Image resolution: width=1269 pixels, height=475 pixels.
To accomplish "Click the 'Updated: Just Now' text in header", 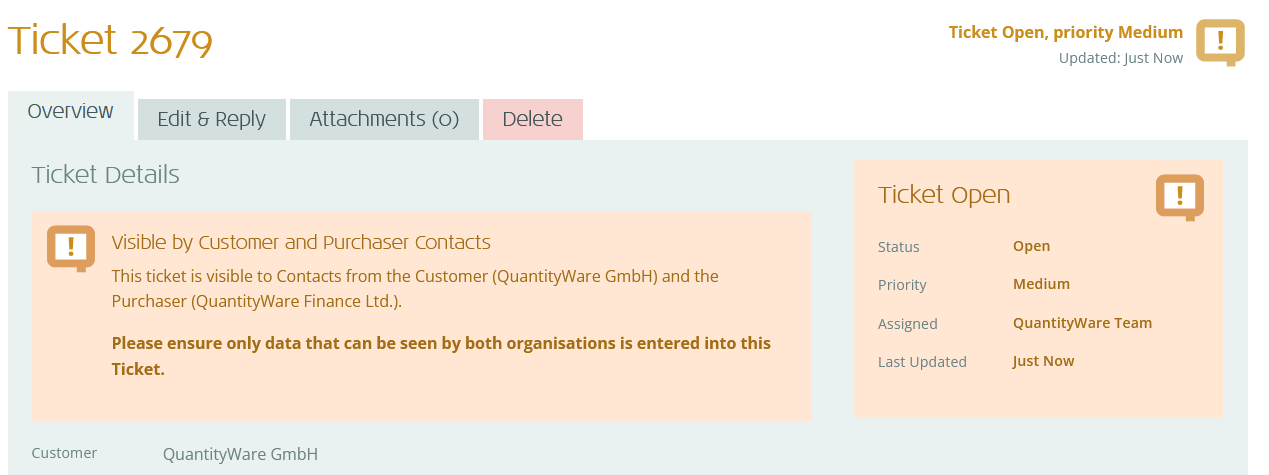I will coord(1120,58).
